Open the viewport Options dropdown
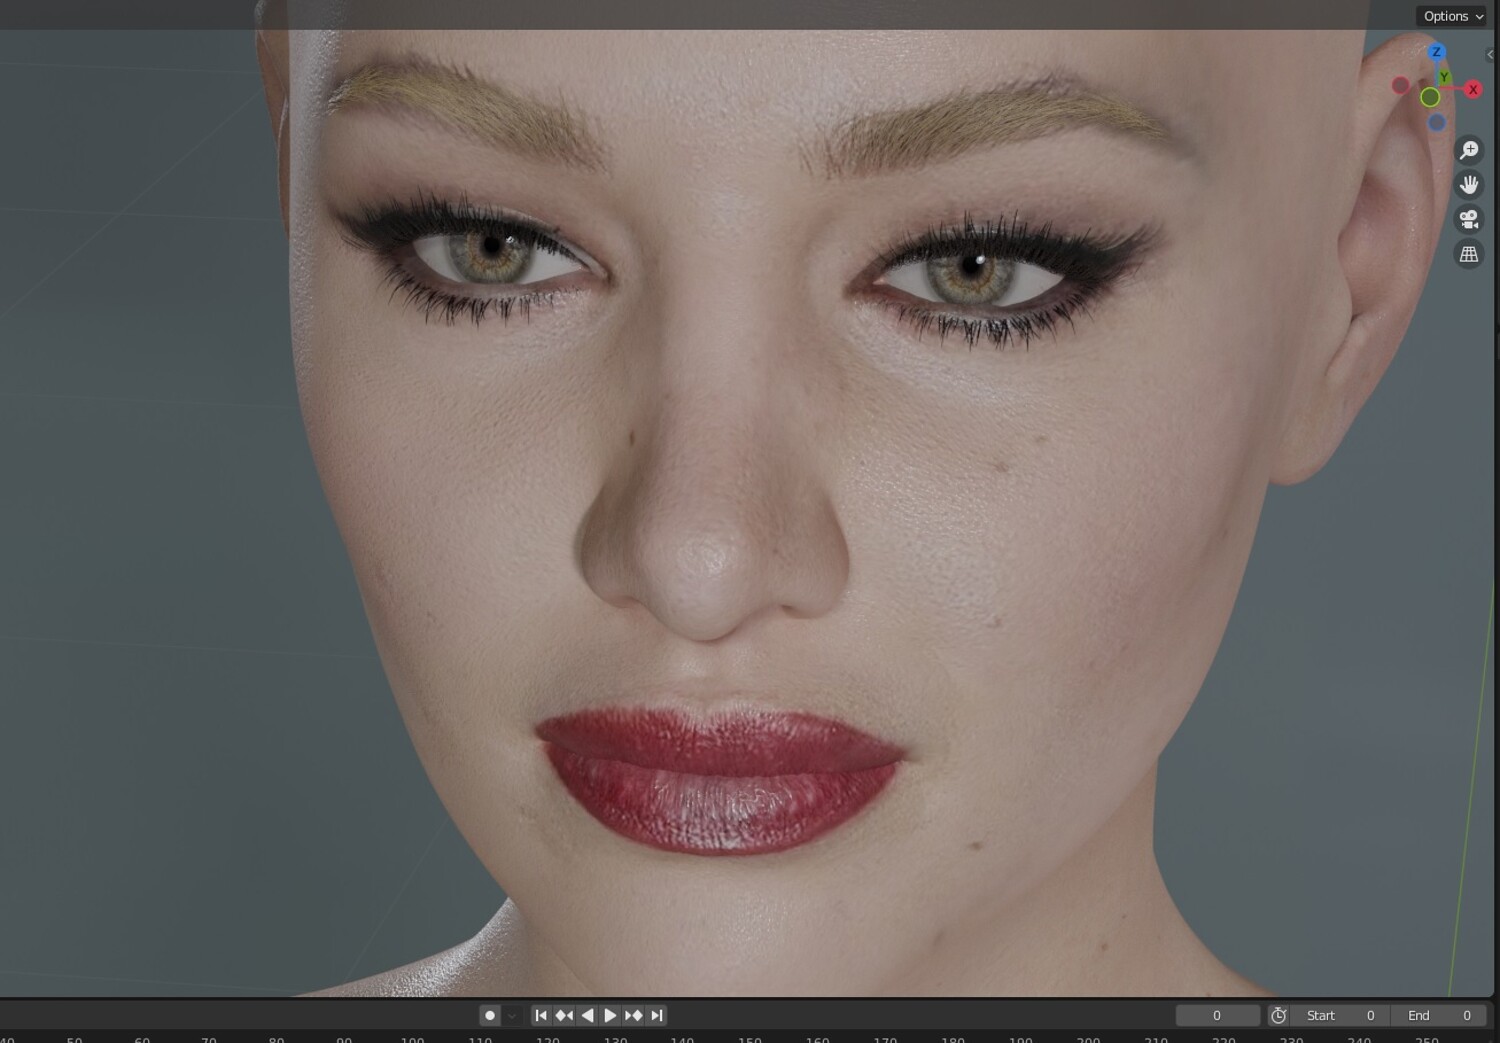This screenshot has height=1043, width=1500. (x=1451, y=16)
